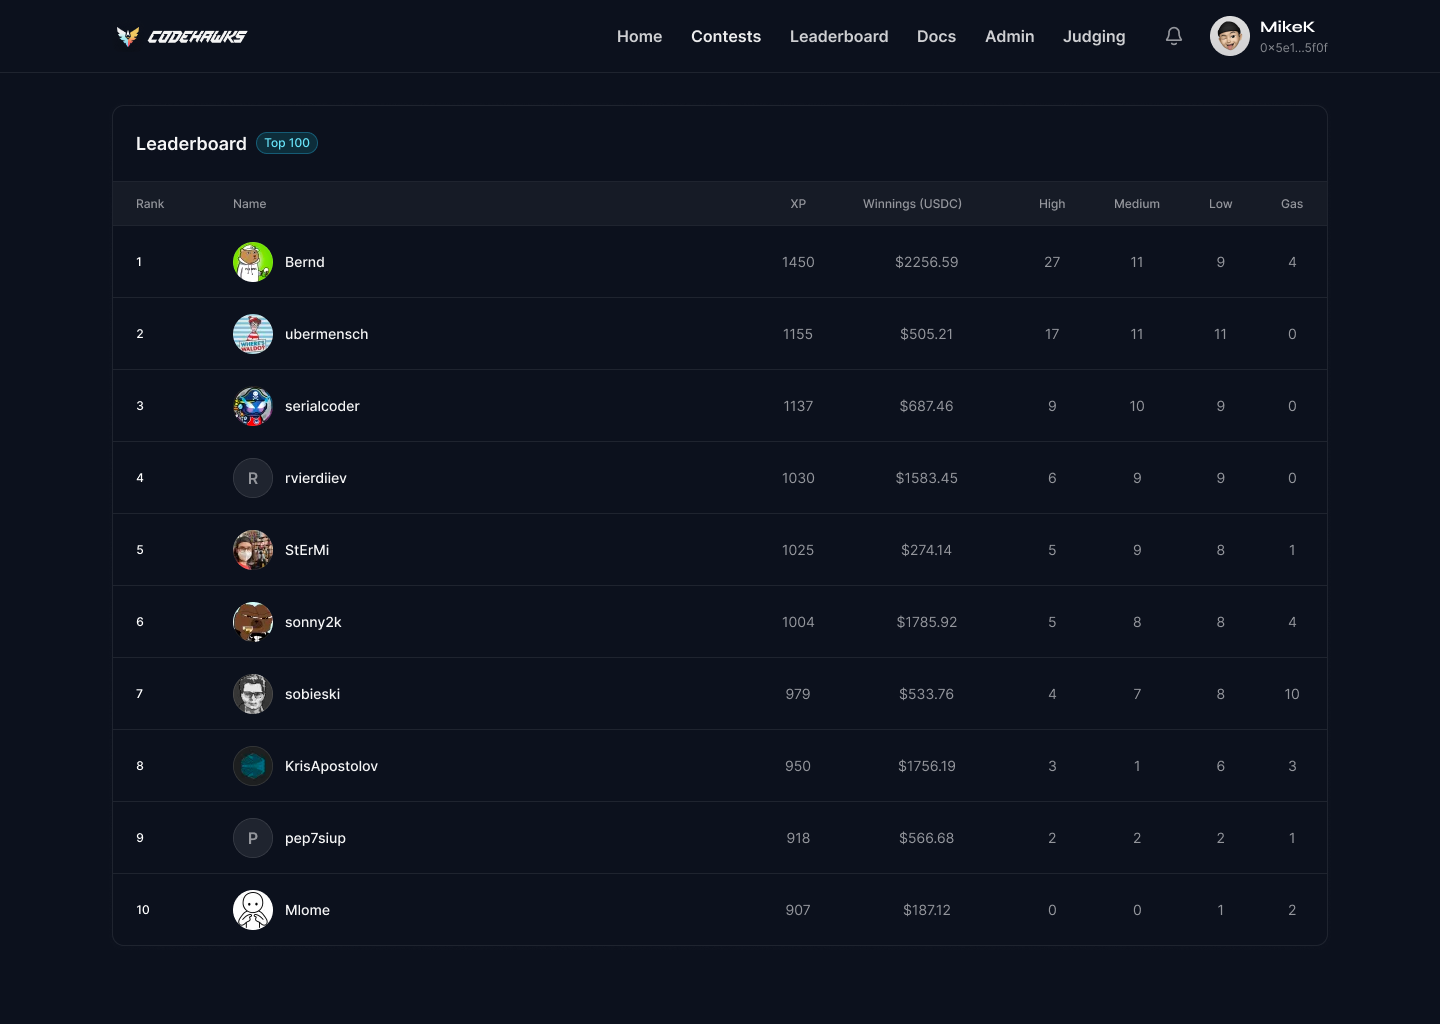This screenshot has height=1024, width=1440.
Task: Open the Docs nav item
Action: (936, 36)
